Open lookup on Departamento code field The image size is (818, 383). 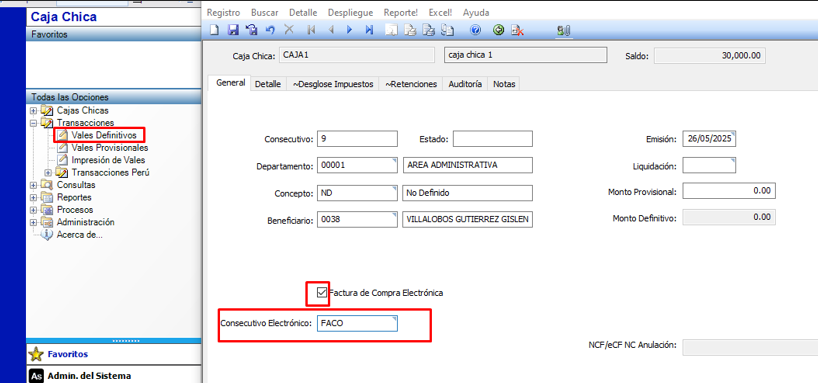pos(395,160)
